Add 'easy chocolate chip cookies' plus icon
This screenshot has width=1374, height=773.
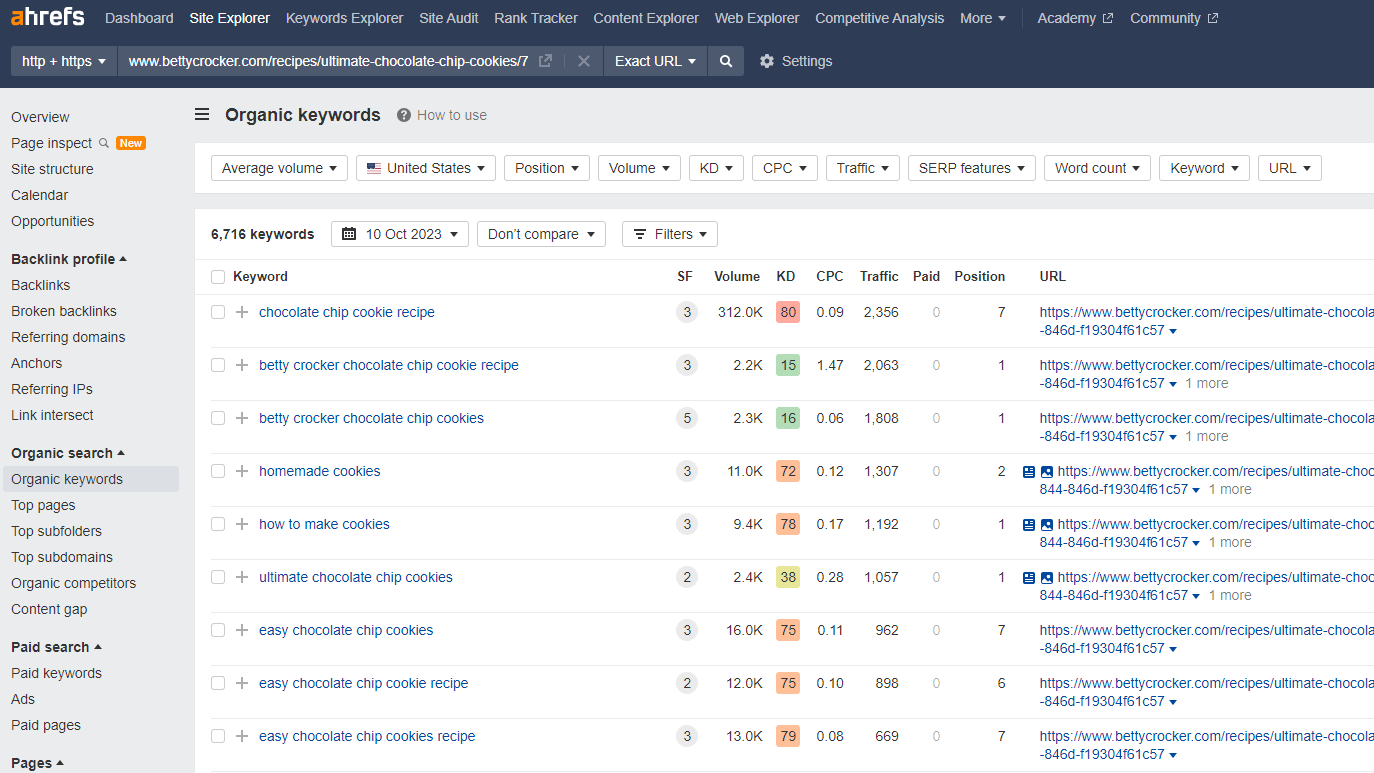click(x=241, y=630)
